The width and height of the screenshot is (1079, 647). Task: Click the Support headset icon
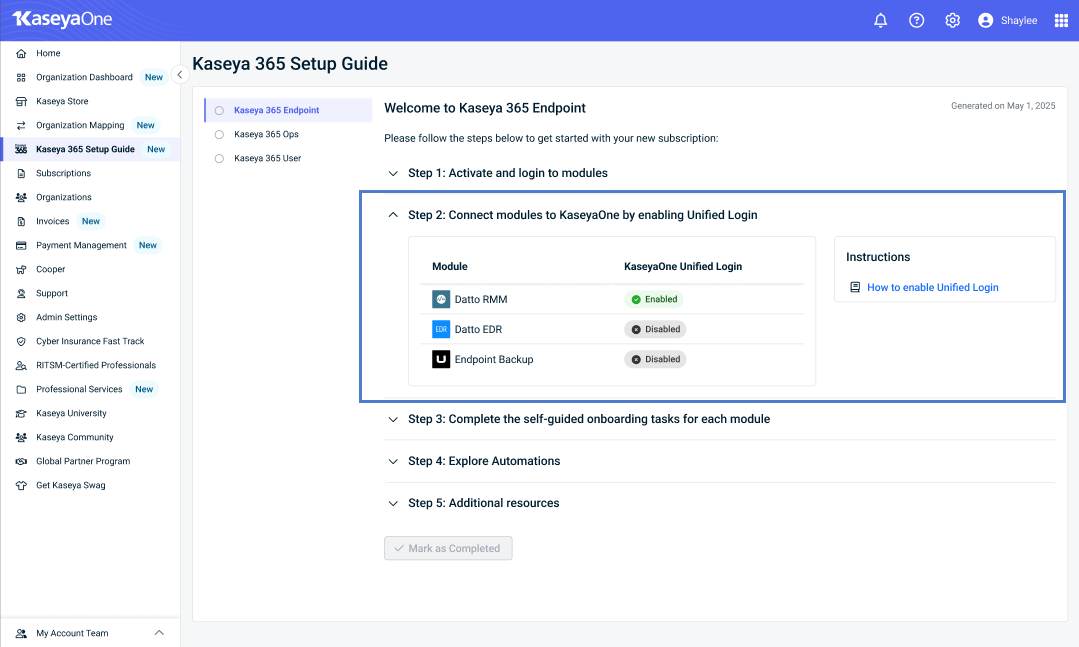pos(21,294)
